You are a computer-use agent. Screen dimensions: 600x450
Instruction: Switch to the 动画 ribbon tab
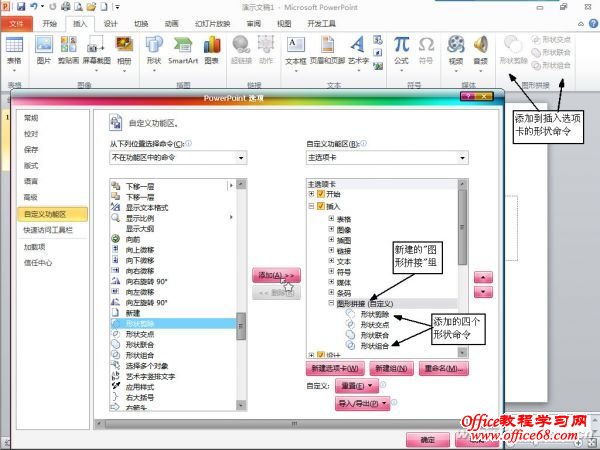[x=171, y=22]
